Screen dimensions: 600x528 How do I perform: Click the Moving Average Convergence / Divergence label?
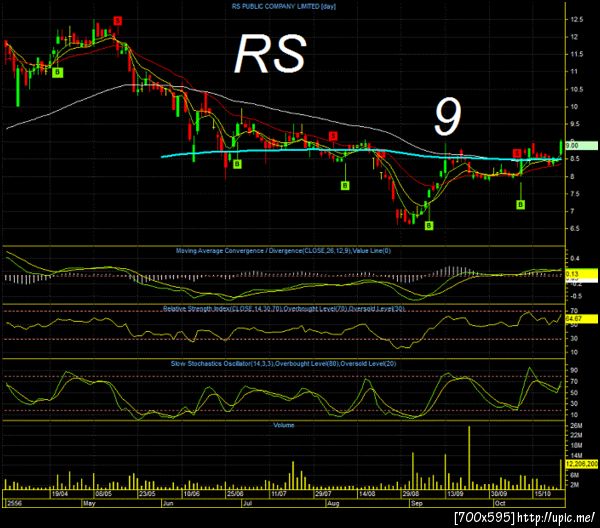point(283,251)
